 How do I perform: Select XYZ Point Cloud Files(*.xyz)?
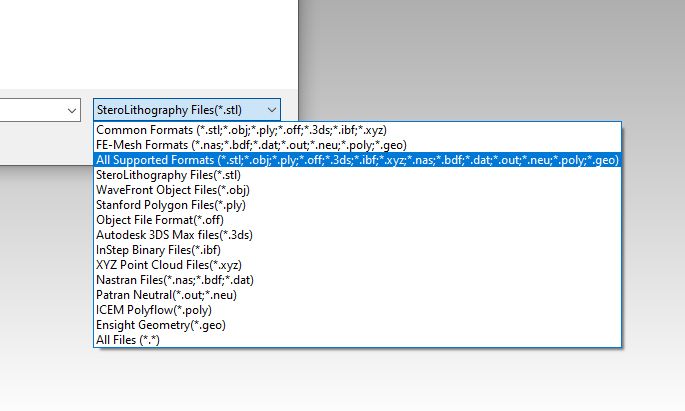pos(357,265)
